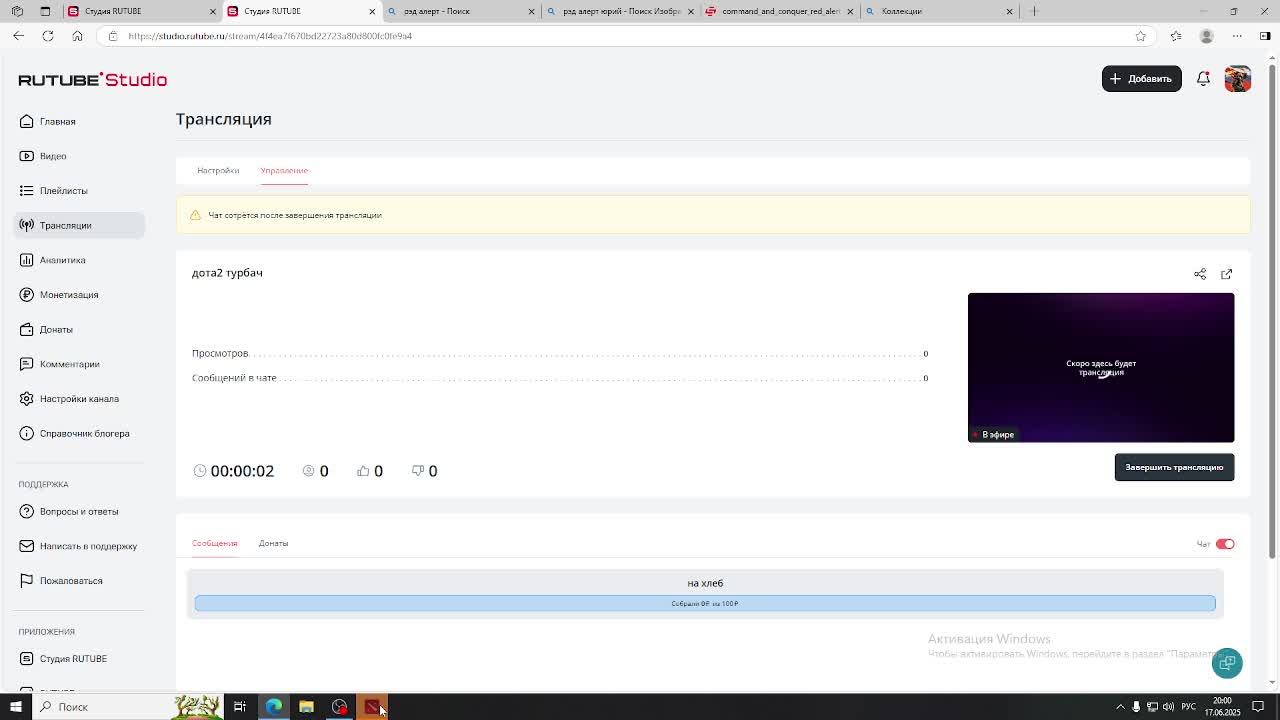Close the рэд алерт - Поиск tab
This screenshot has width=1280, height=720.
pyautogui.click(x=531, y=11)
